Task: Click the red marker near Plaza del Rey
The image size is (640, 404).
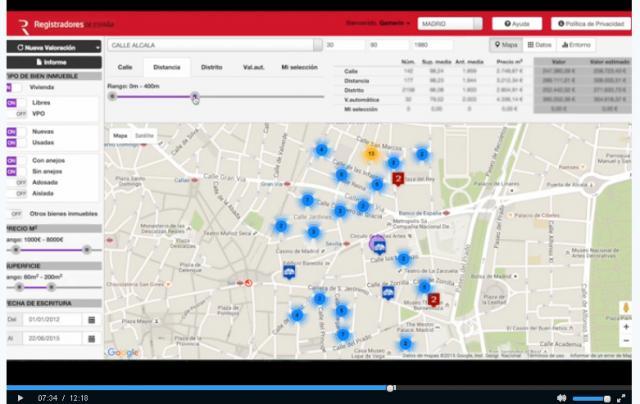Action: coord(398,179)
